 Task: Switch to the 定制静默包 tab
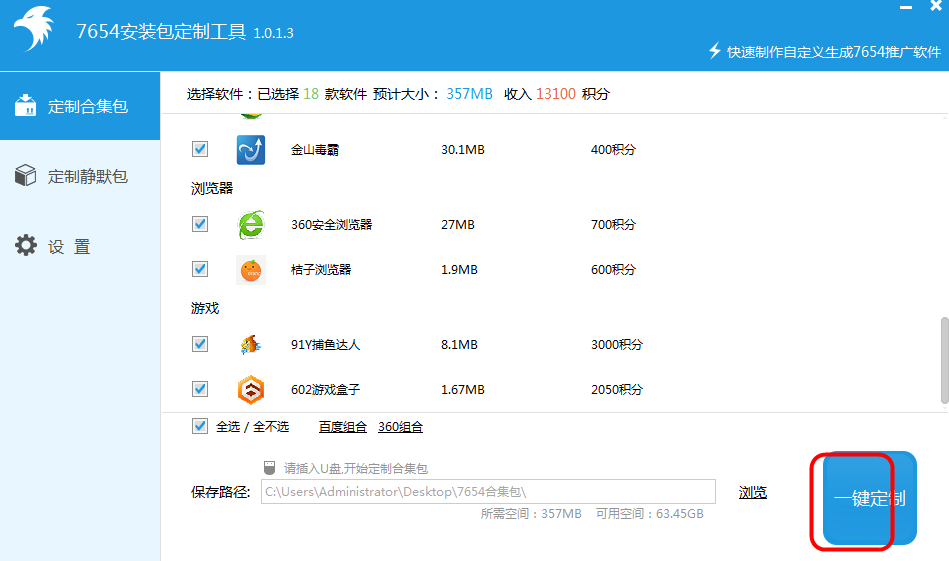tap(80, 176)
